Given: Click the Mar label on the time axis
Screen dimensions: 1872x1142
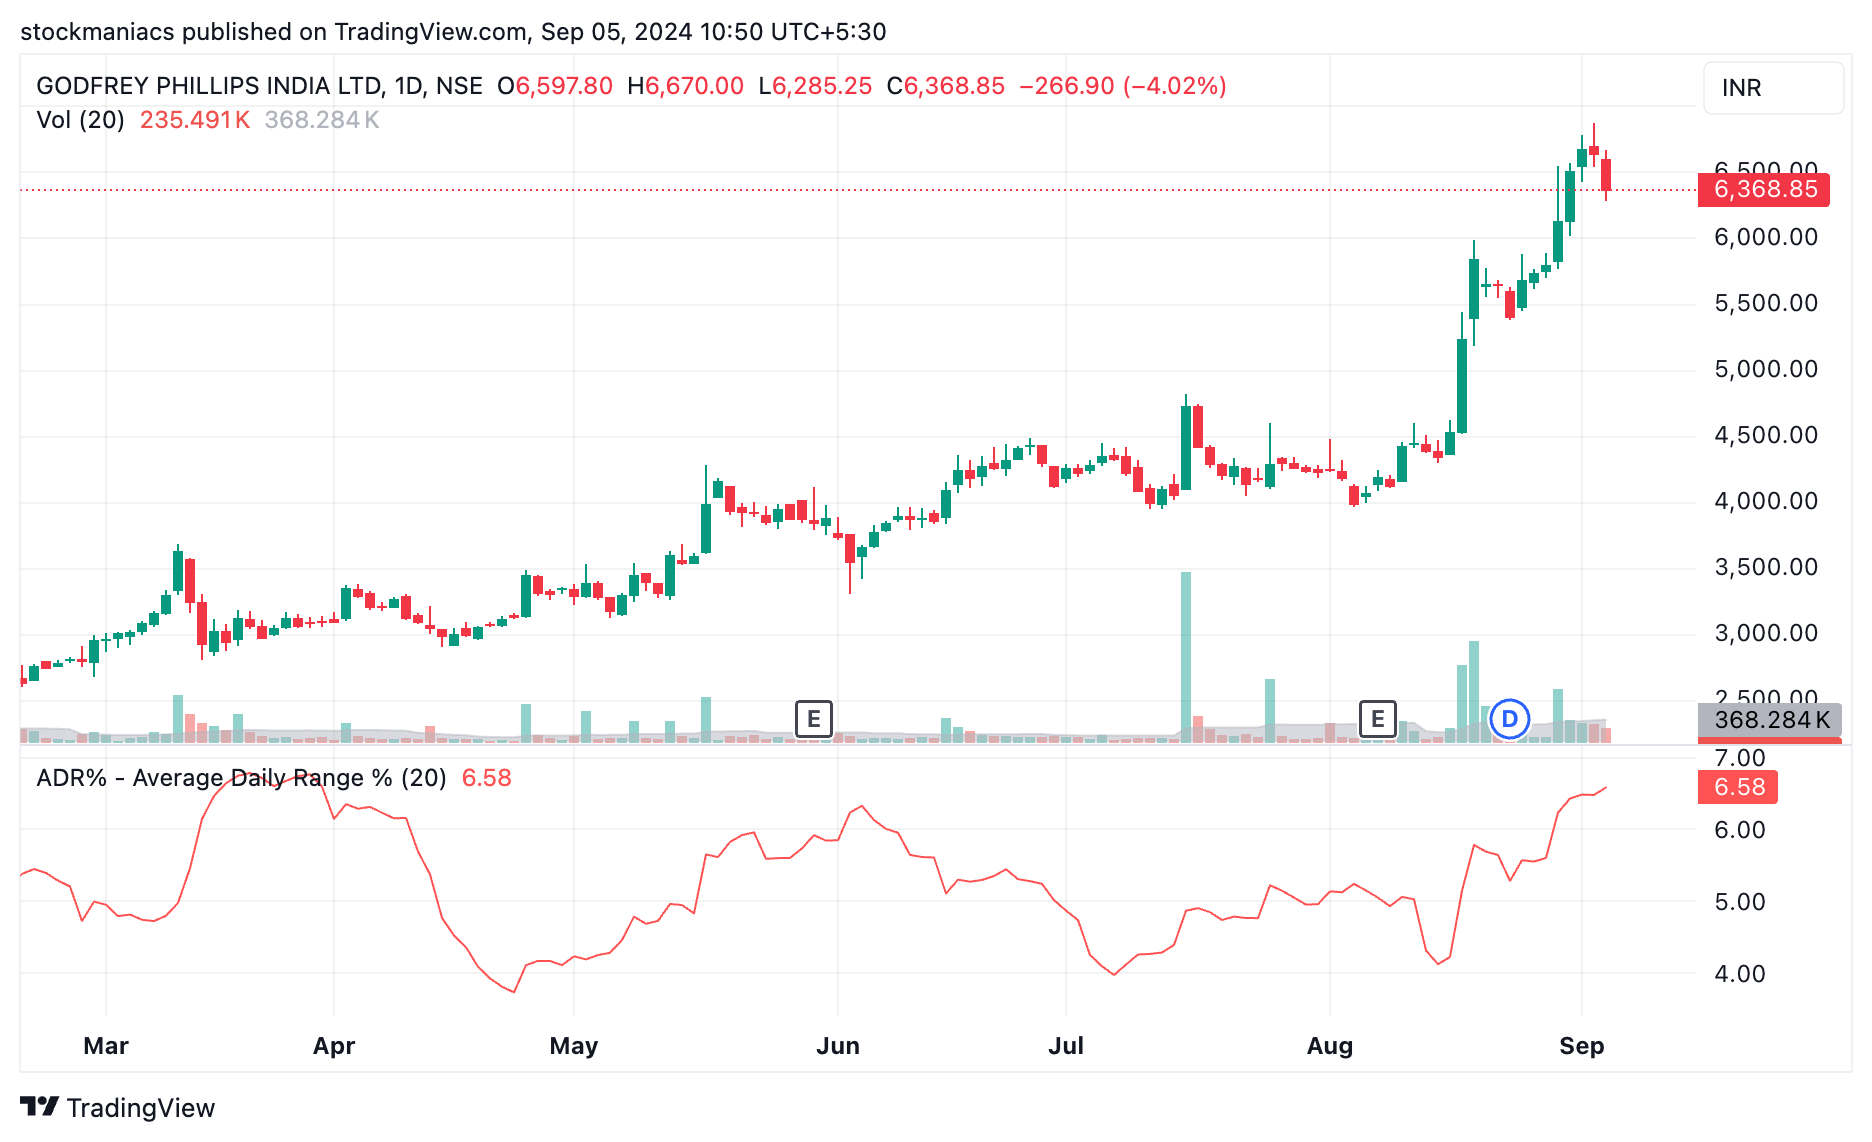Looking at the screenshot, I should [x=106, y=1046].
